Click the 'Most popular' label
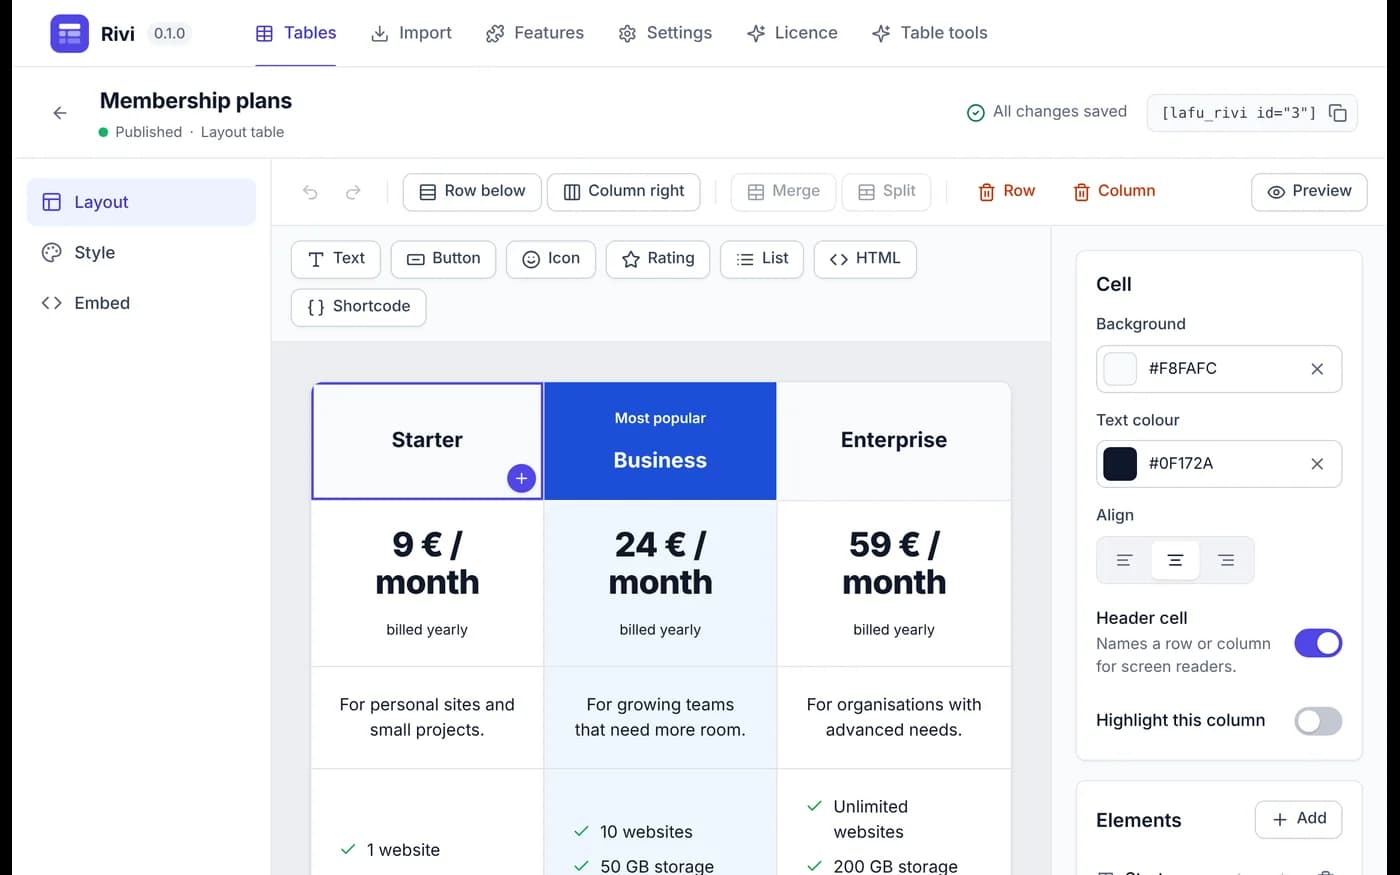This screenshot has height=875, width=1400. point(660,418)
